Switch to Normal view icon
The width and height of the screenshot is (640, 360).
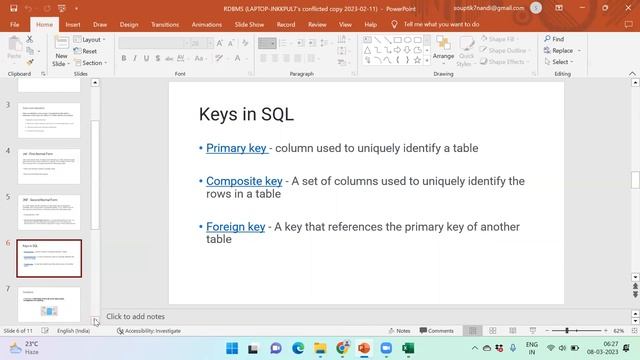472,331
